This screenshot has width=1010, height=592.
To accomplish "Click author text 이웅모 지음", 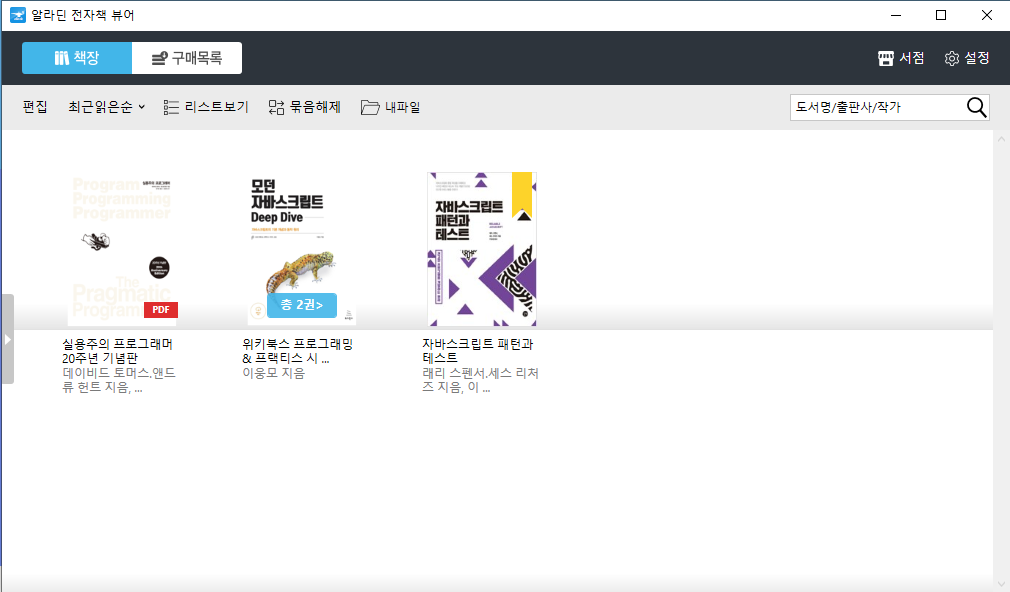I will click(x=274, y=373).
